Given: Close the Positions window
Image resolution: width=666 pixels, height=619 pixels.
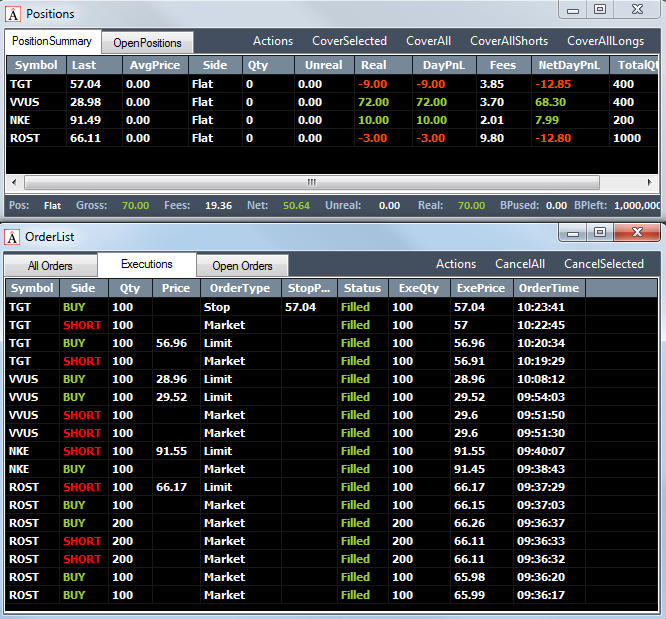Looking at the screenshot, I should 638,9.
